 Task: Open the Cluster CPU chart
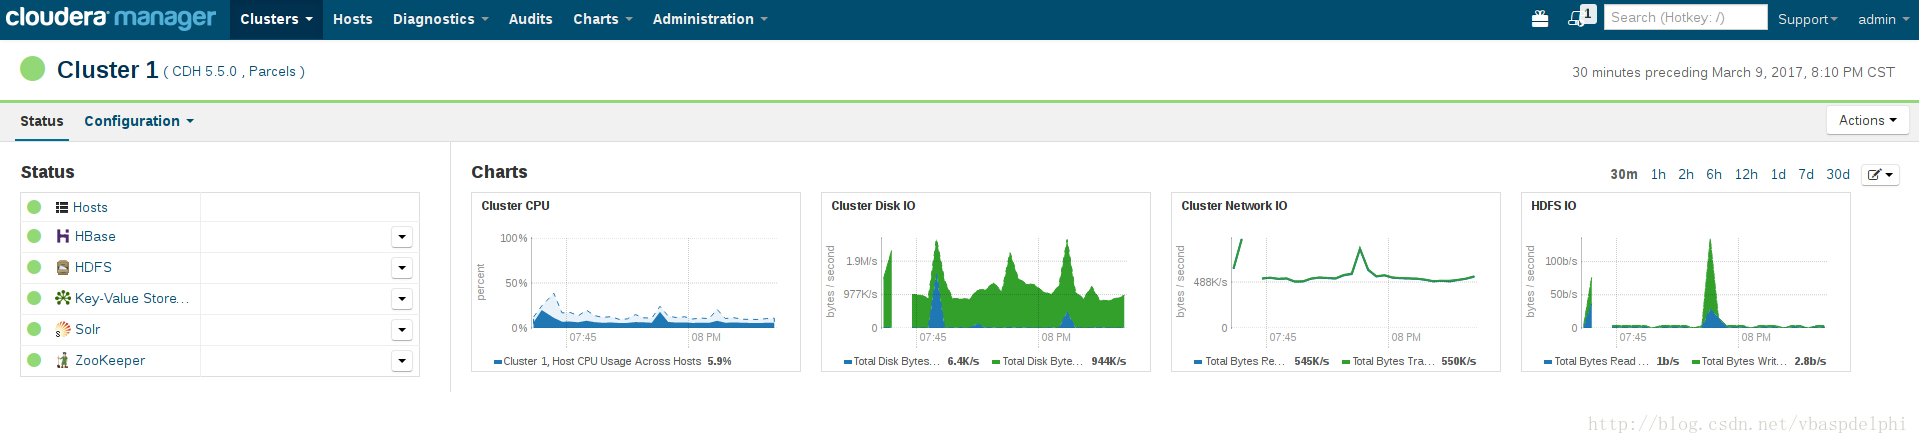(636, 282)
